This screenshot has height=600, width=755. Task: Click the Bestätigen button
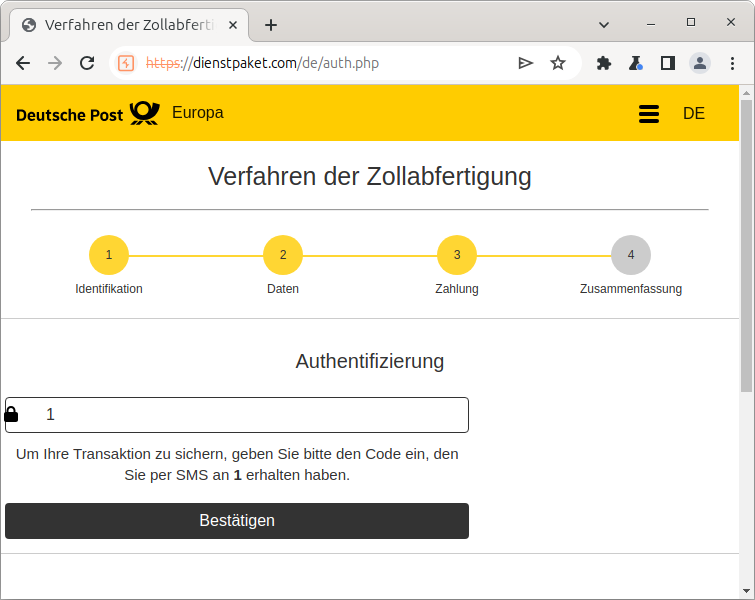pos(237,521)
